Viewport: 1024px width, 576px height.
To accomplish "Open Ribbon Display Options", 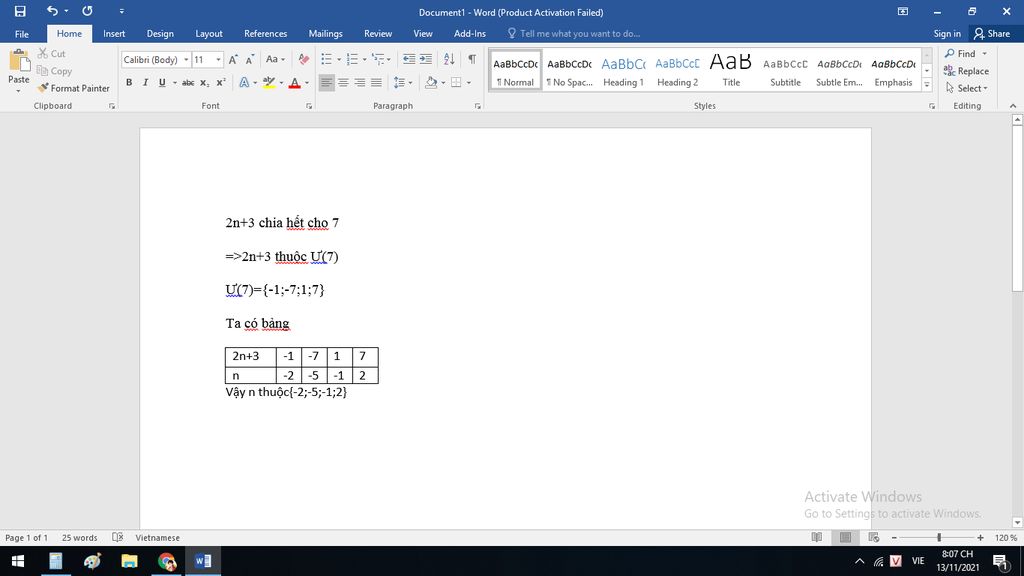I will 903,12.
